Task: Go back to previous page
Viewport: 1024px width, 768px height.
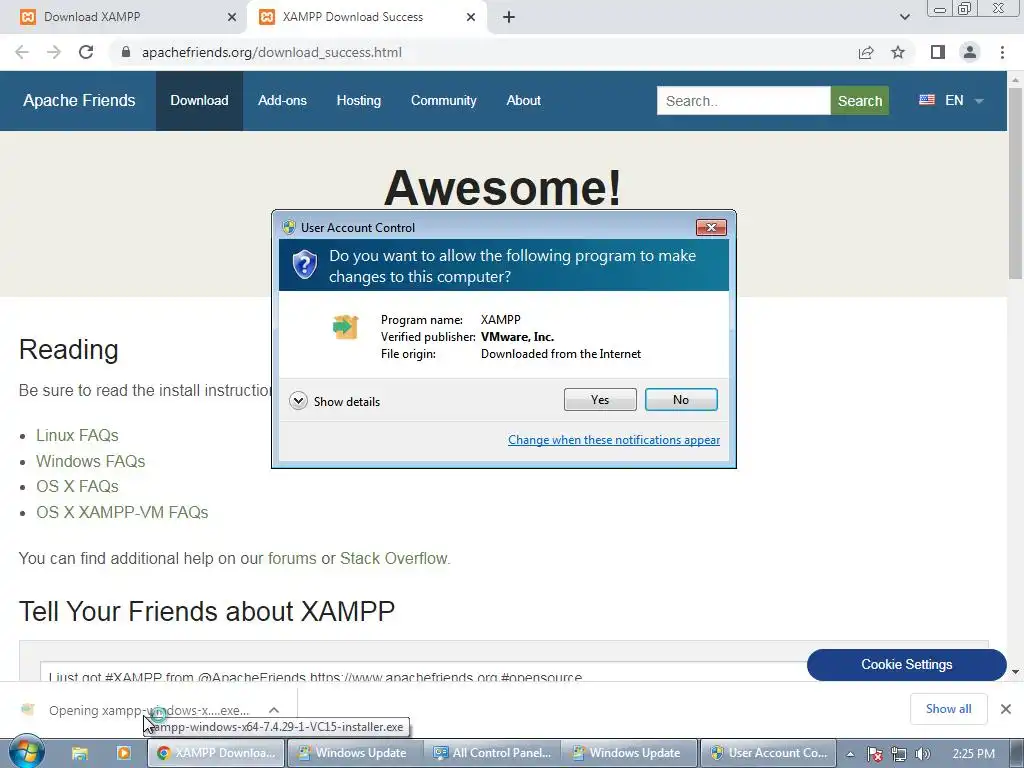Action: click(x=22, y=52)
